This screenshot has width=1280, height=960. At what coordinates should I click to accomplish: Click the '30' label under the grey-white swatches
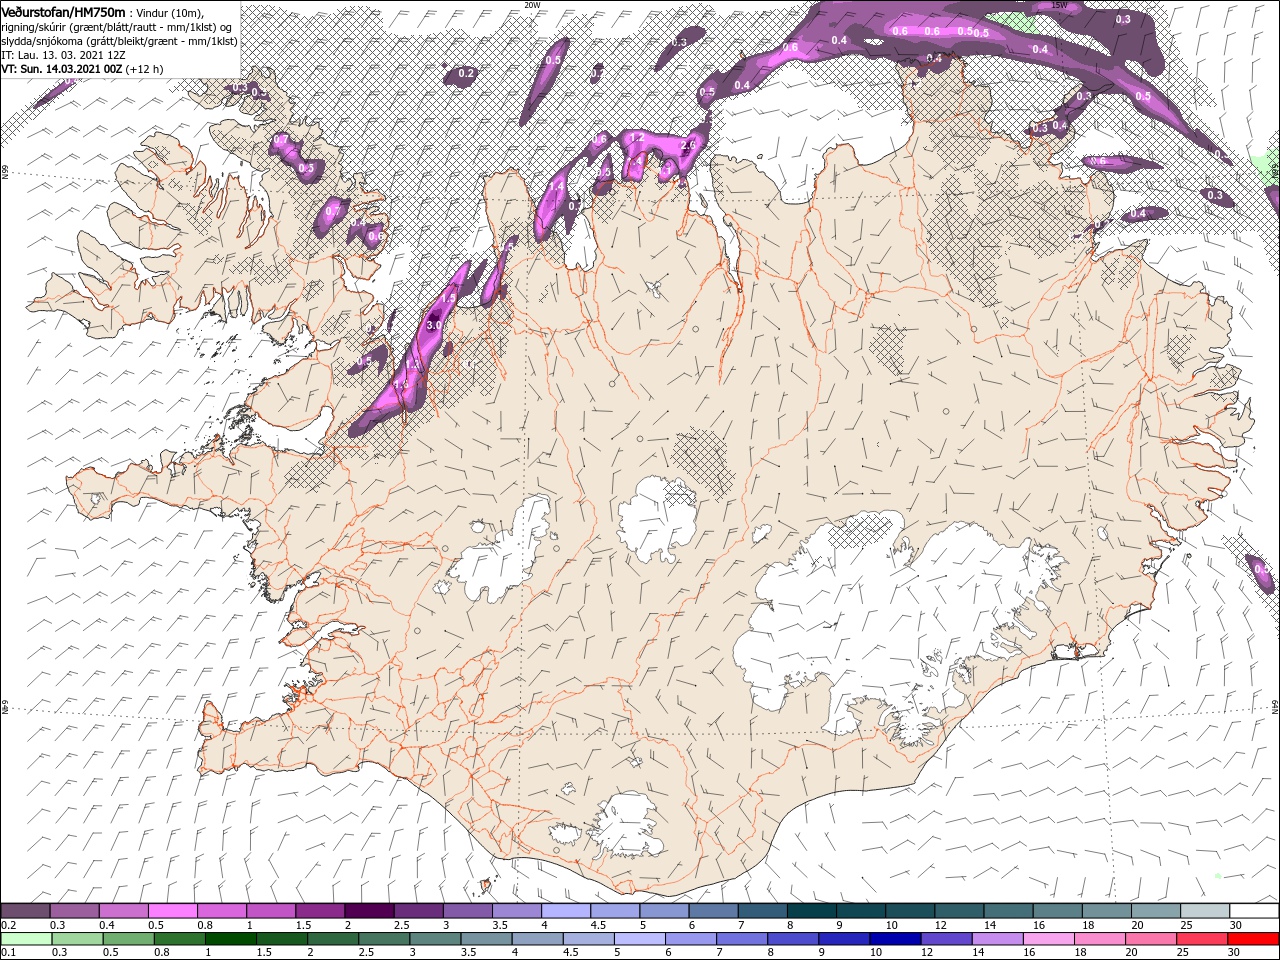[x=1235, y=925]
